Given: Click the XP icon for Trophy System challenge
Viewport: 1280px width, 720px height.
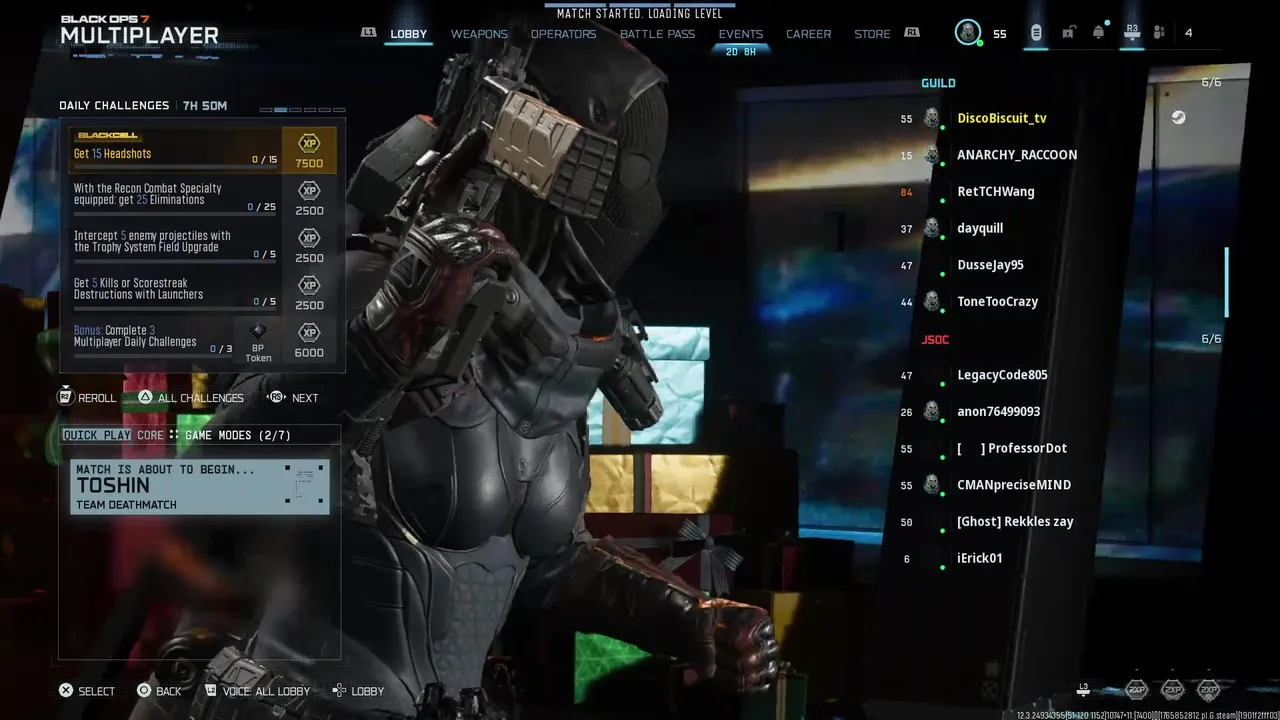Looking at the screenshot, I should click(x=309, y=238).
